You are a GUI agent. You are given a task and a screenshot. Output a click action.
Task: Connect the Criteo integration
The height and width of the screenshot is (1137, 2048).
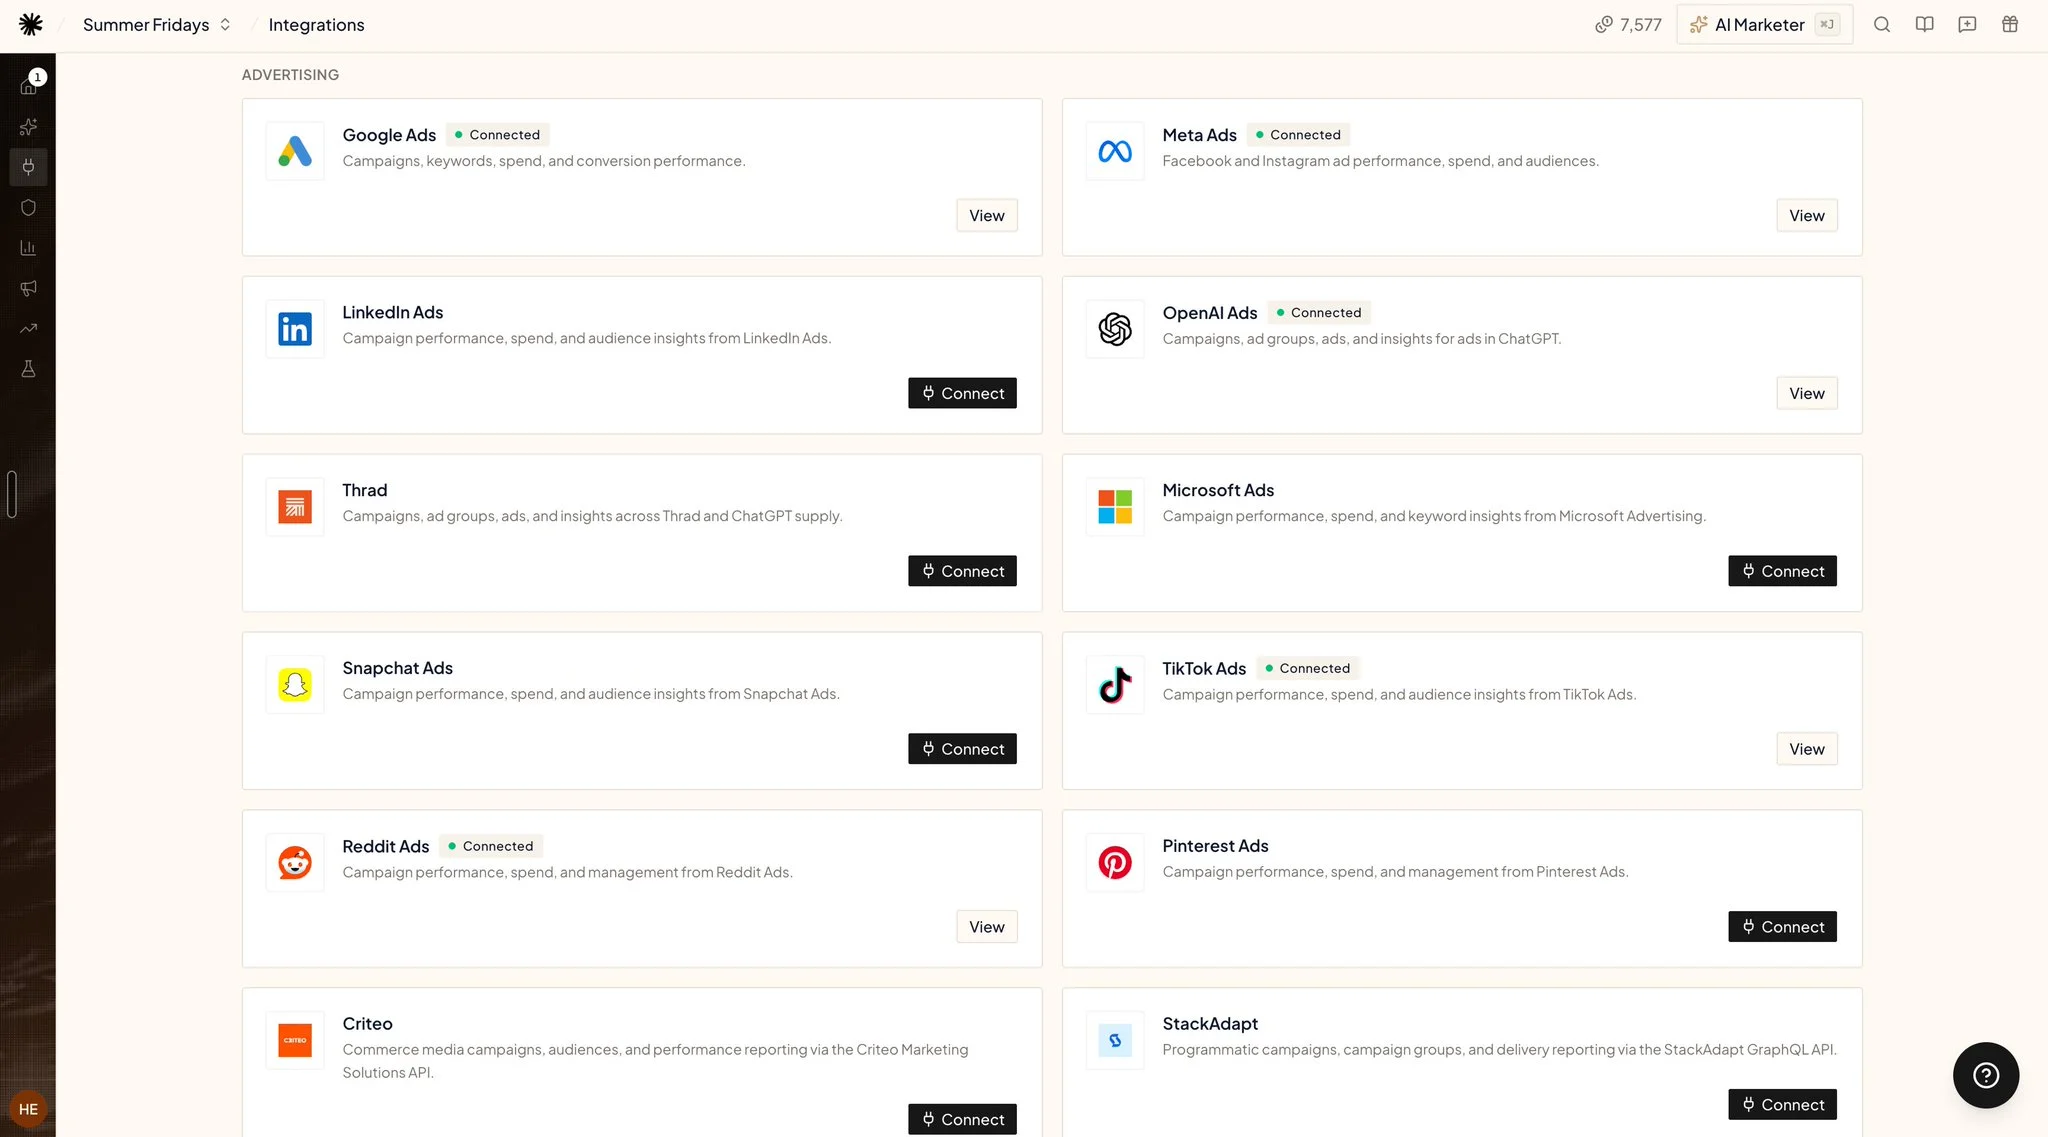[962, 1119]
